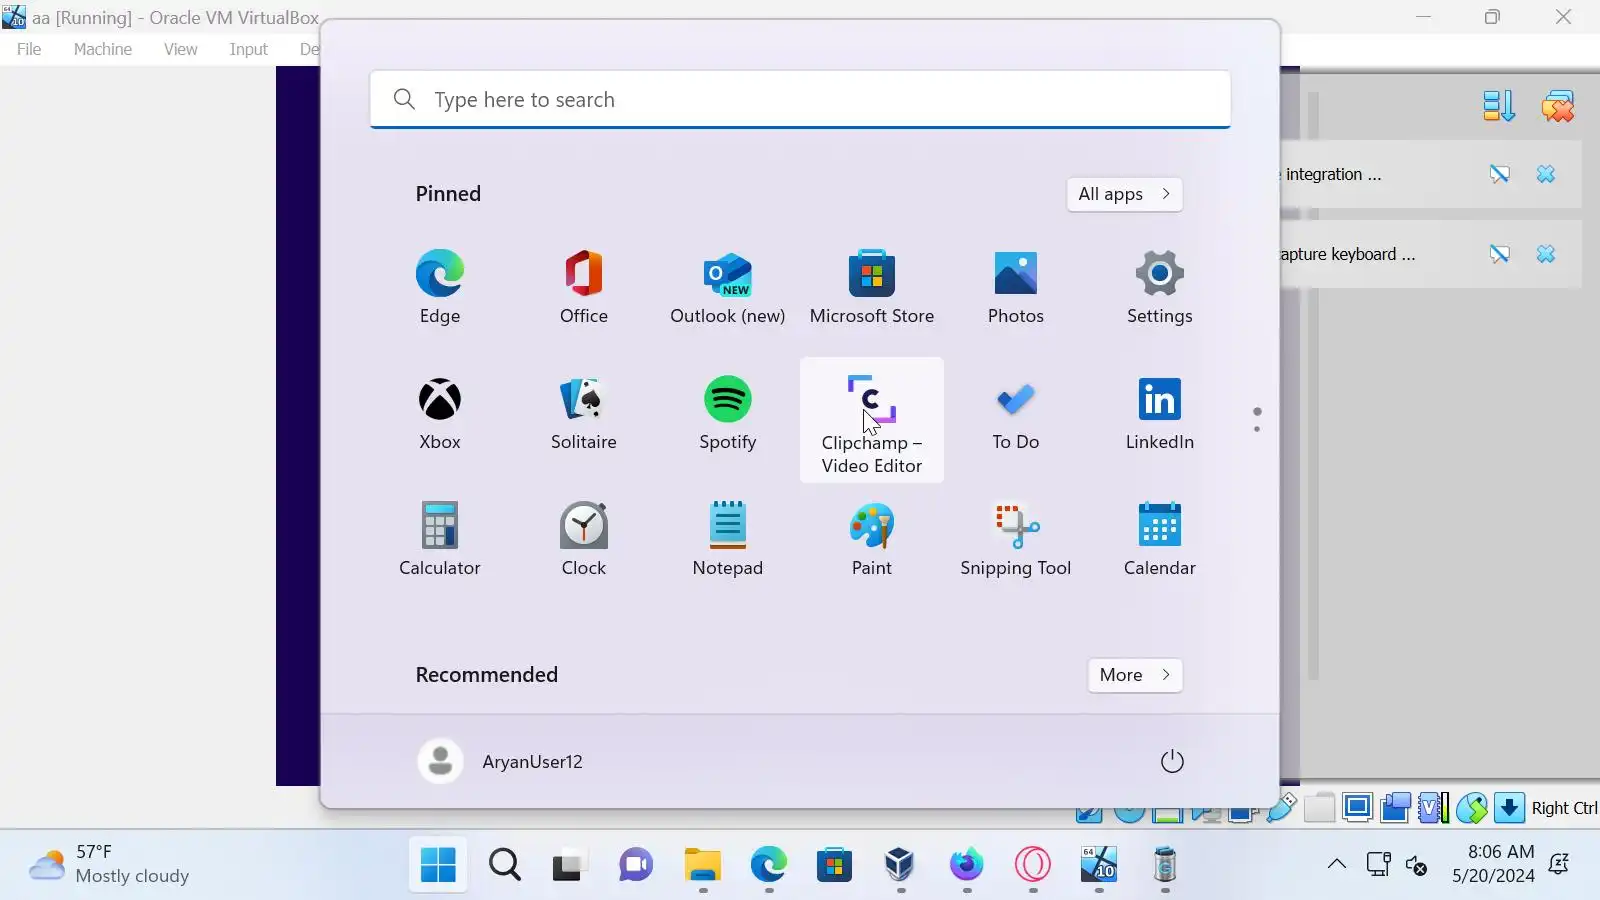
Task: Open the Calendar pinned app
Action: 1160,540
